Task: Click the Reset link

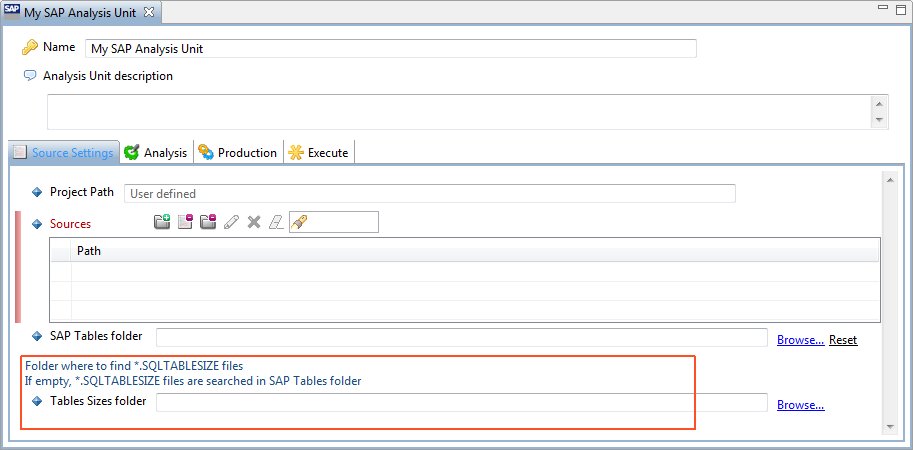Action: tap(843, 340)
